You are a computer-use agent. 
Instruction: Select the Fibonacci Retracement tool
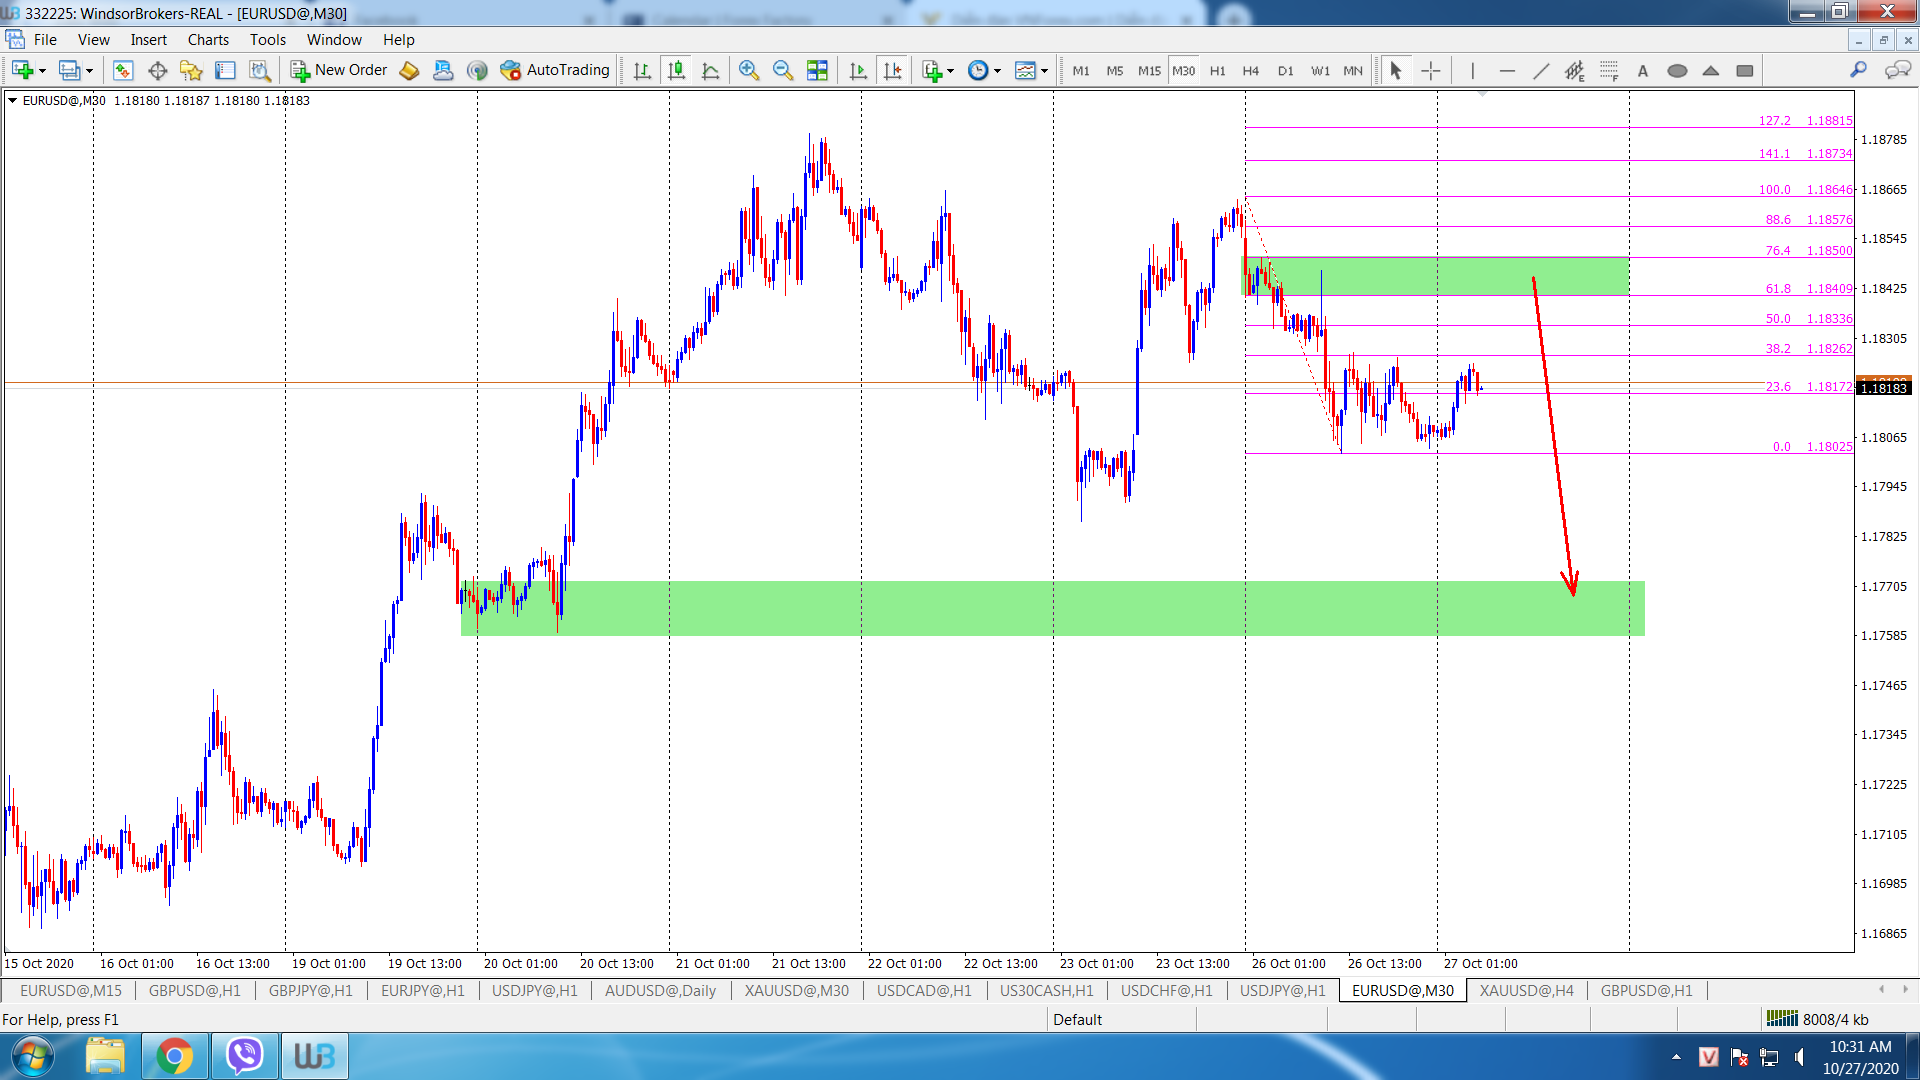[1609, 70]
